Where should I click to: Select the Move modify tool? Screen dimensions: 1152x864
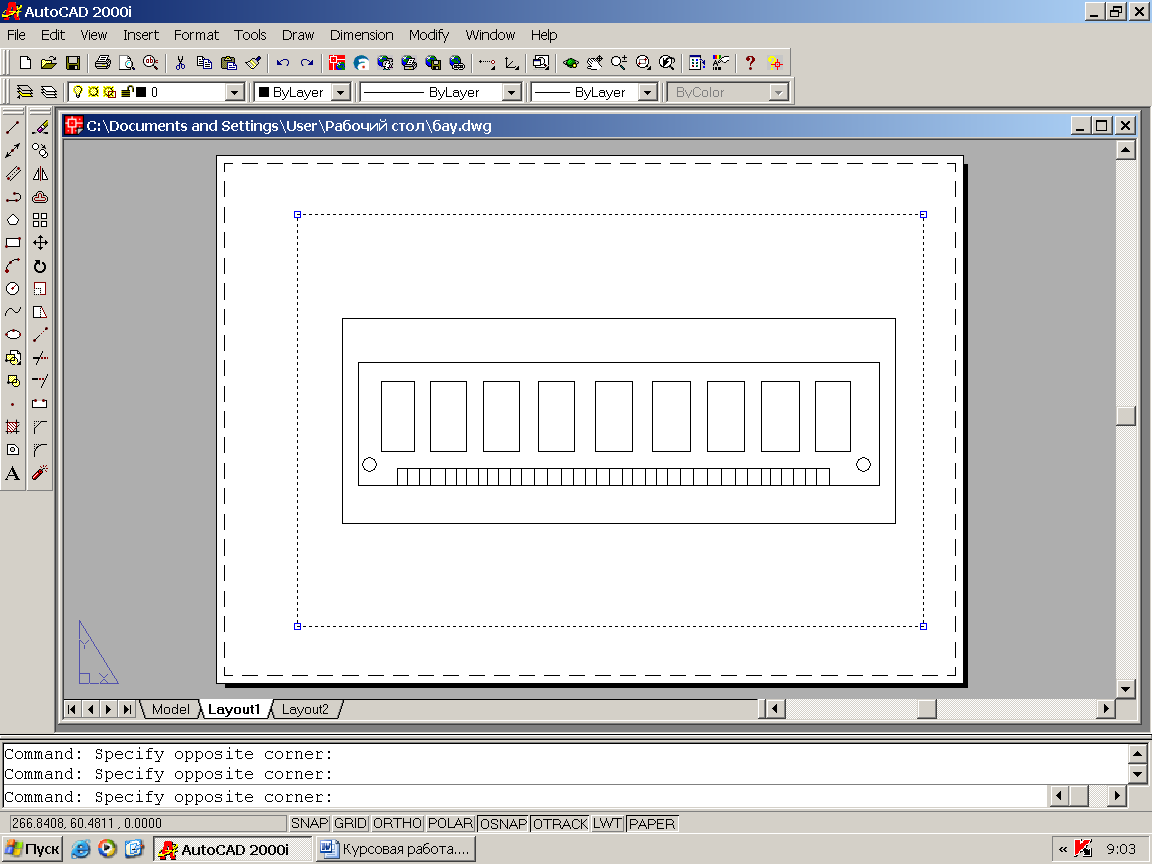pos(40,242)
